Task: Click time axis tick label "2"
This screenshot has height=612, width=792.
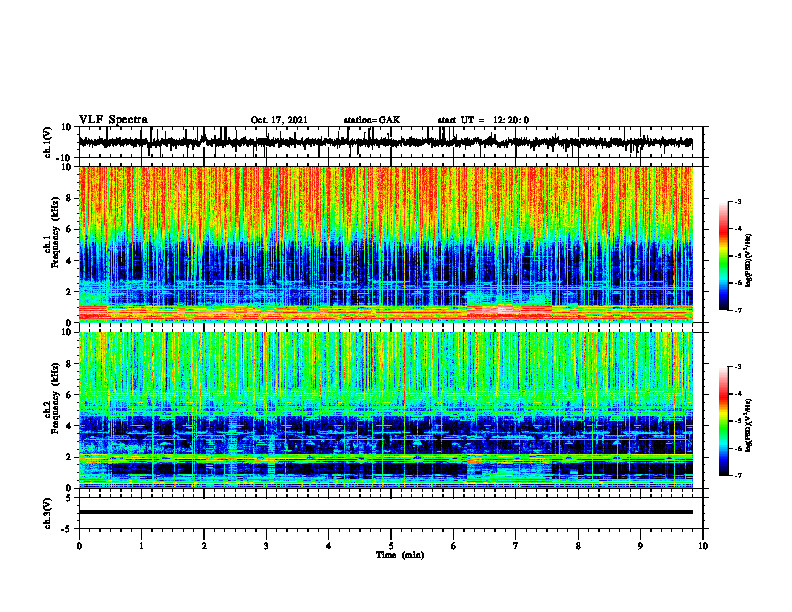Action: tap(204, 546)
